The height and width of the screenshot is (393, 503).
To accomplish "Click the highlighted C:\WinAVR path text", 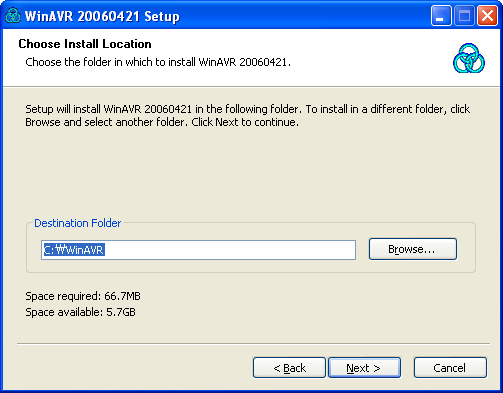I will [74, 250].
